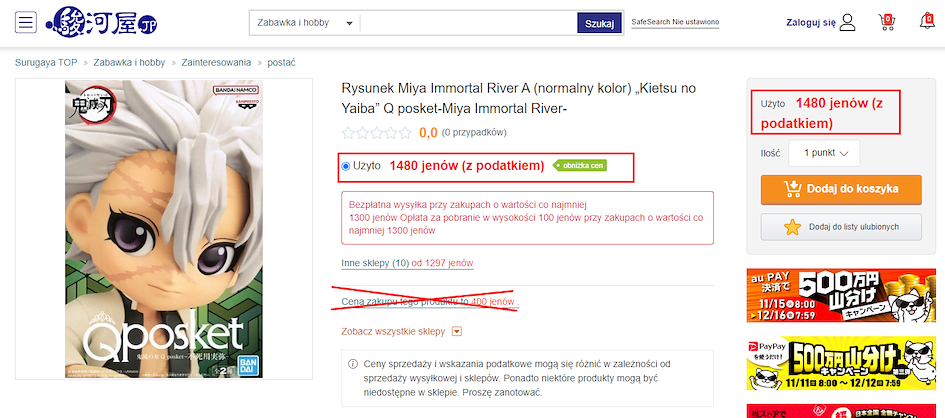Click Dodaj do listy ulubionych button
This screenshot has width=945, height=418.
[x=841, y=227]
